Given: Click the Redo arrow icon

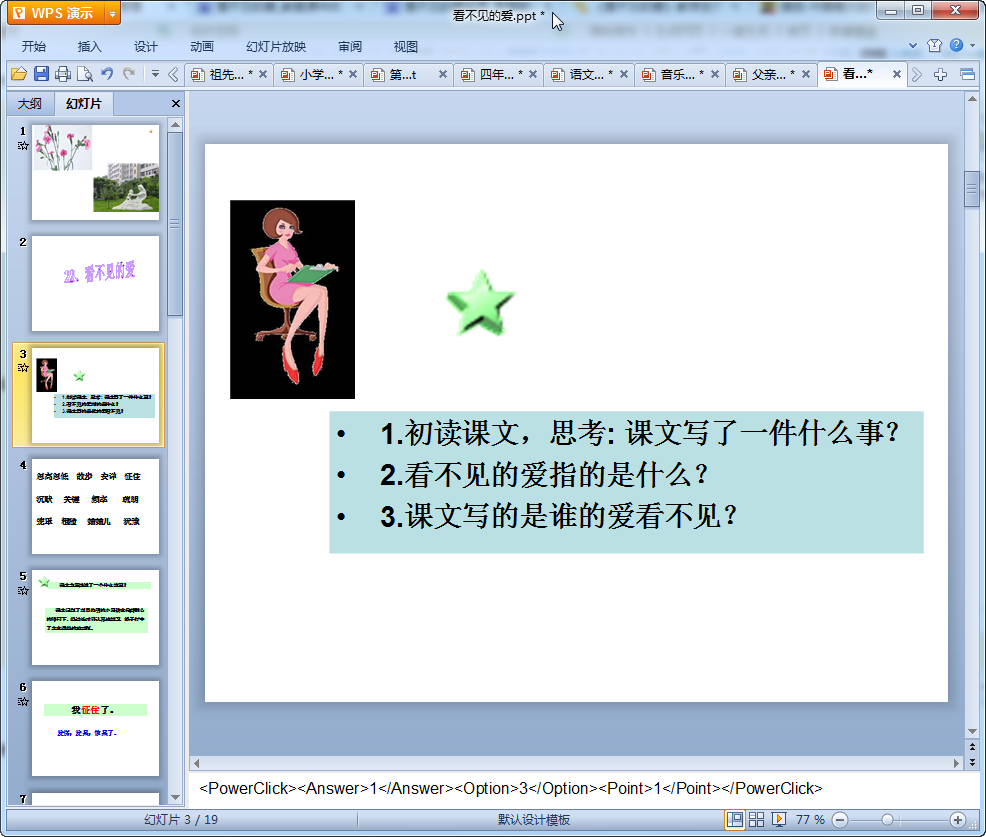Looking at the screenshot, I should click(x=129, y=74).
